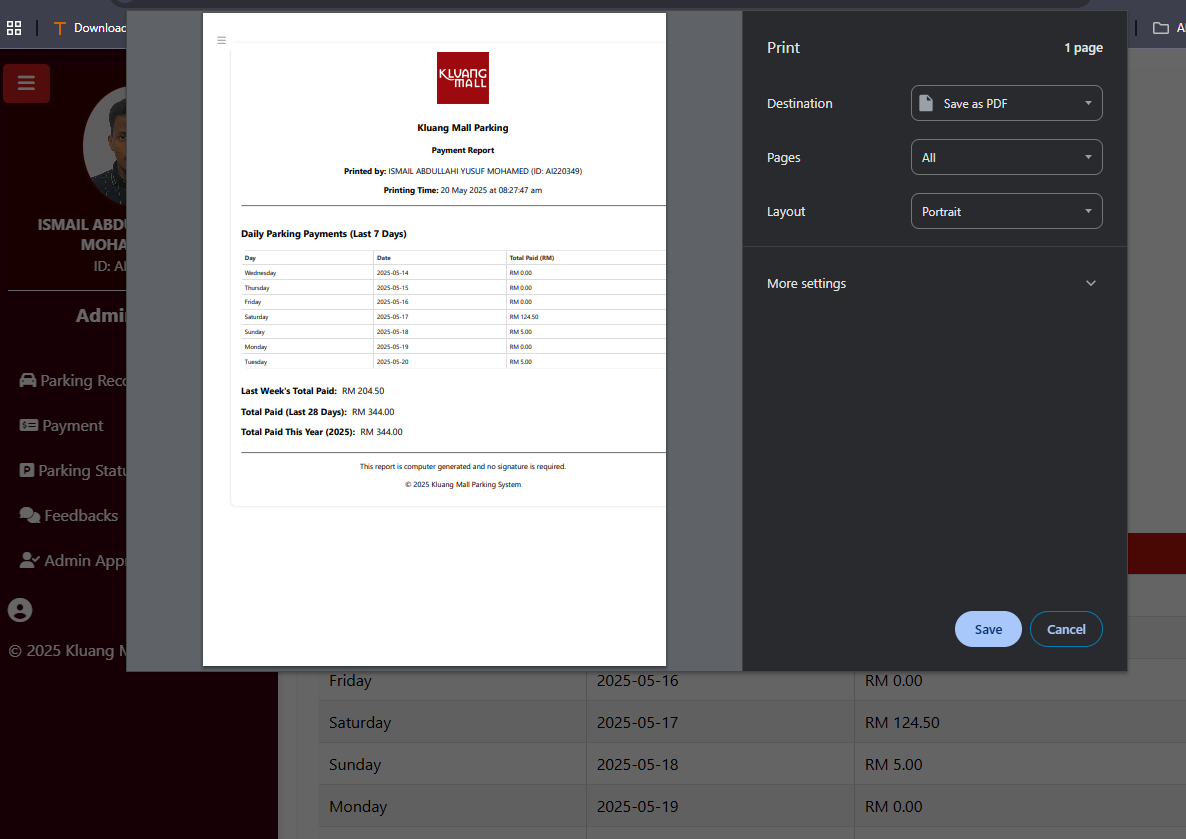Click the admin profile photo
This screenshot has height=839, width=1186.
(105, 145)
